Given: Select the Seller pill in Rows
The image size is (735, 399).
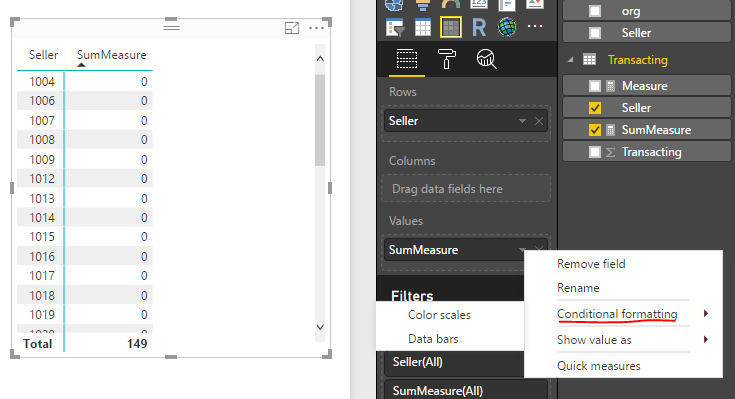Looking at the screenshot, I should 466,121.
